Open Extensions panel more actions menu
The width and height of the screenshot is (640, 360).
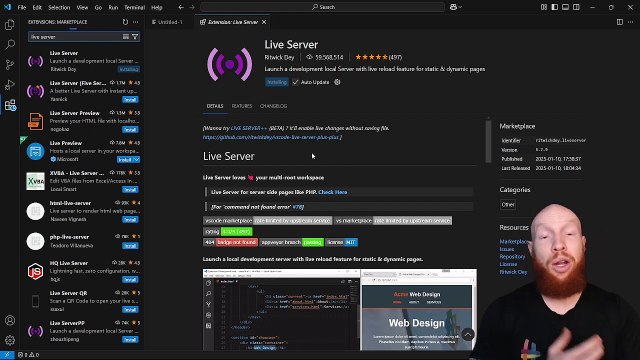(136, 22)
